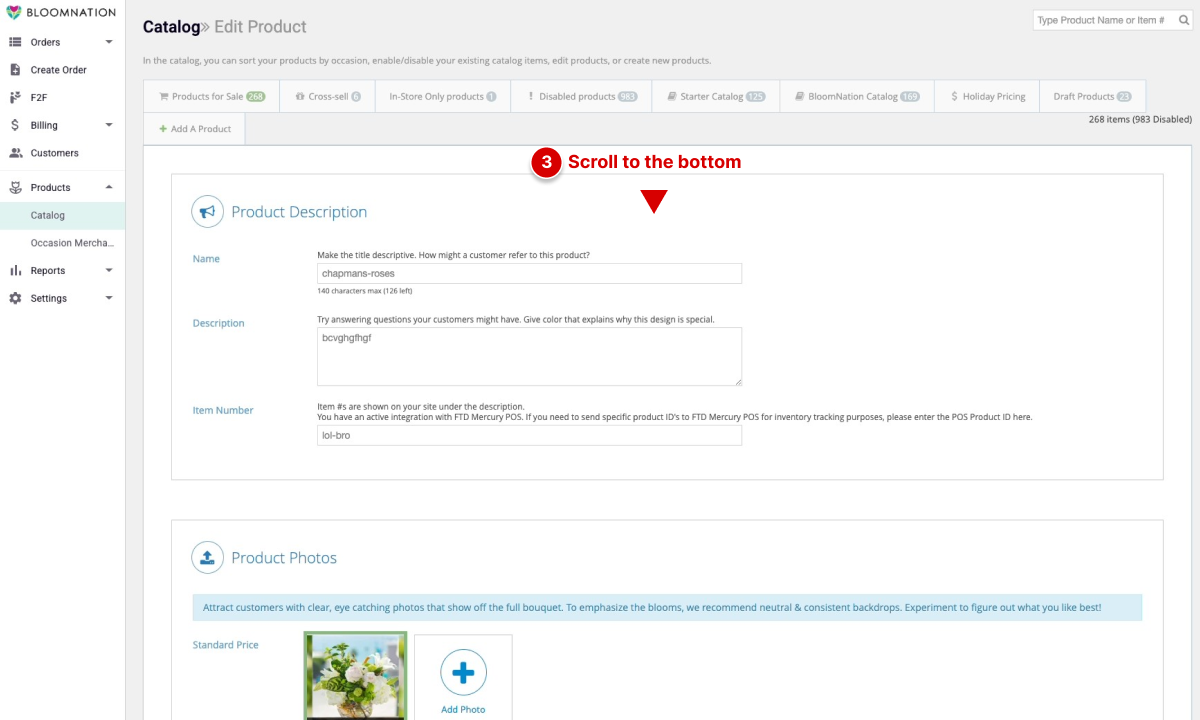Viewport: 1200px width, 720px height.
Task: Expand the Reports menu arrow
Action: point(109,270)
